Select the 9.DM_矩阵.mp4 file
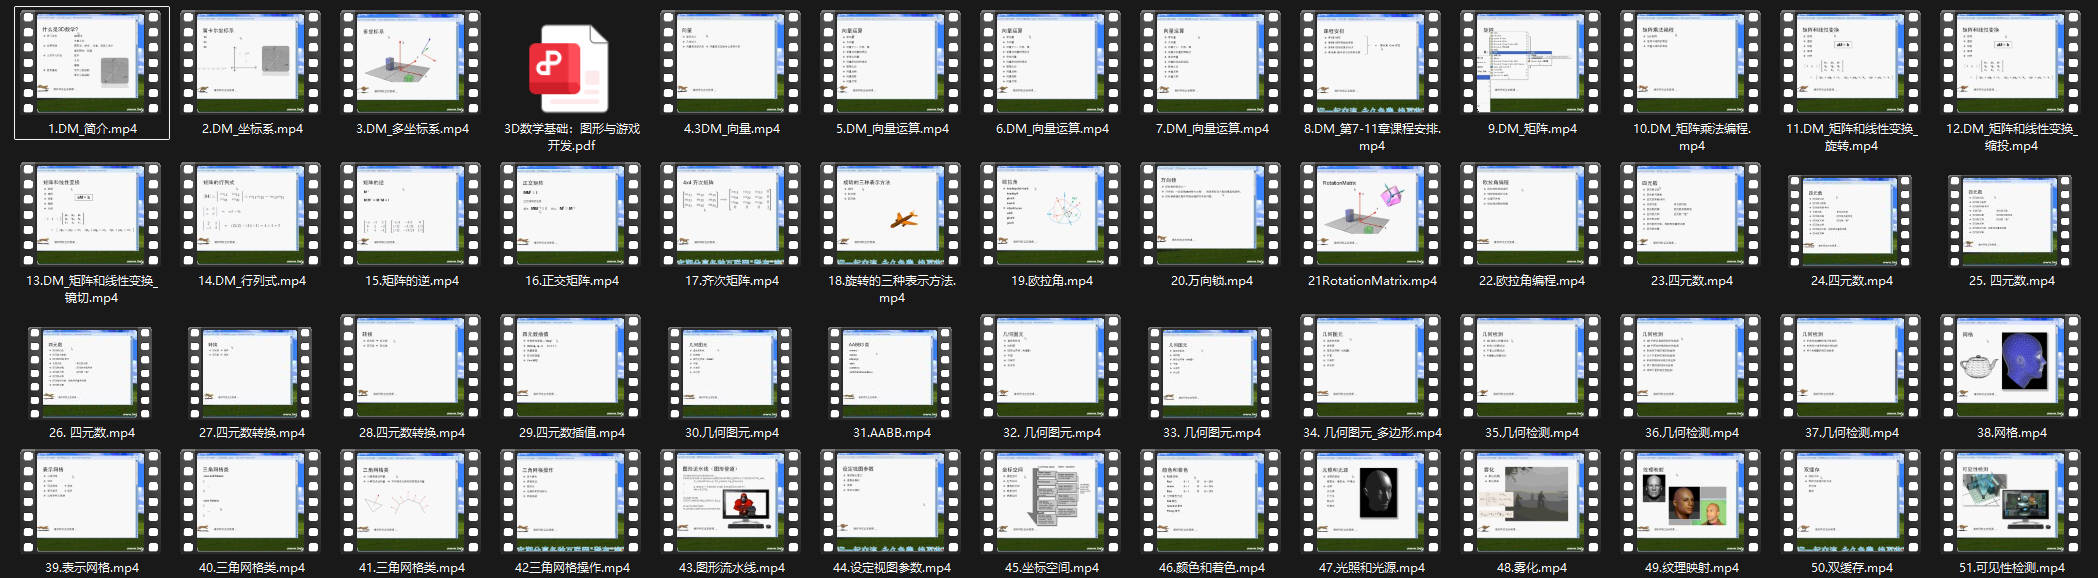 point(1531,63)
